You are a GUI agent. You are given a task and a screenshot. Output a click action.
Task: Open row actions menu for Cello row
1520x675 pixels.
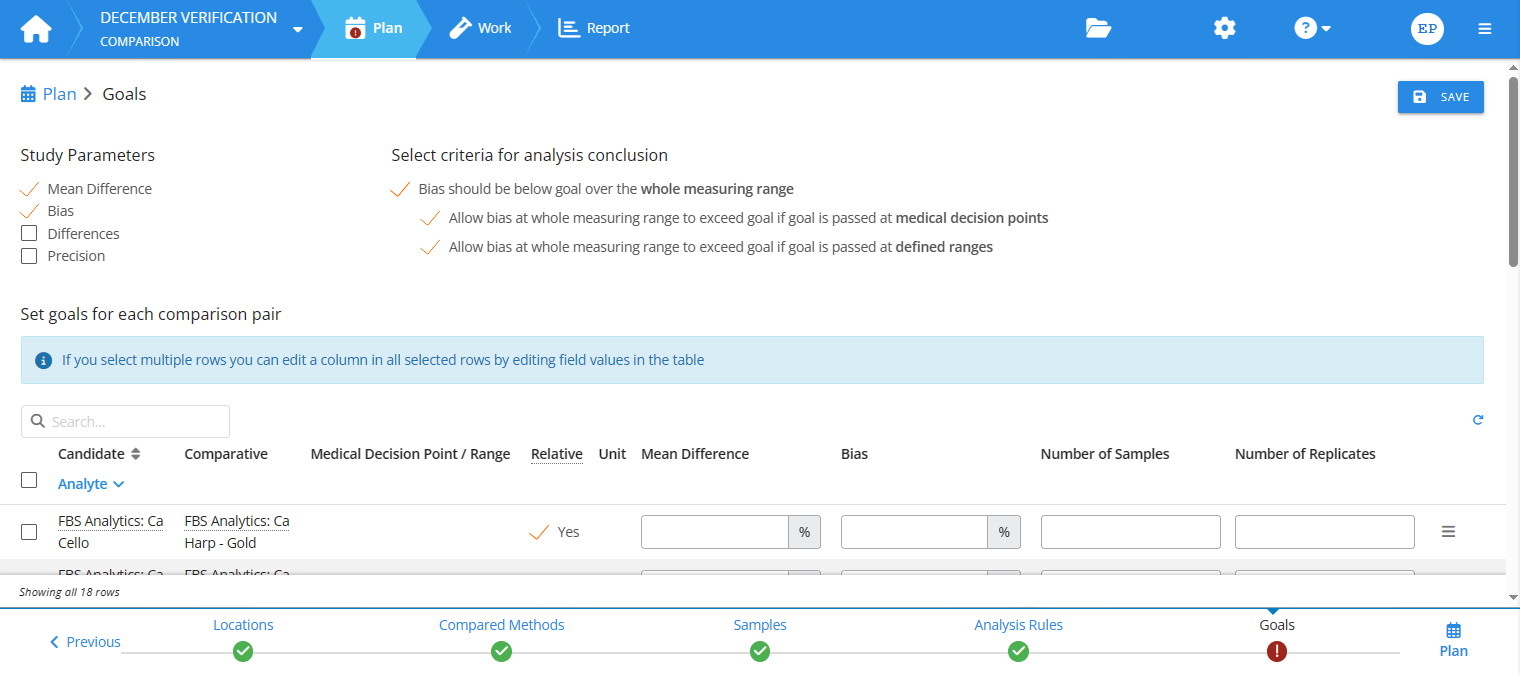[1447, 532]
